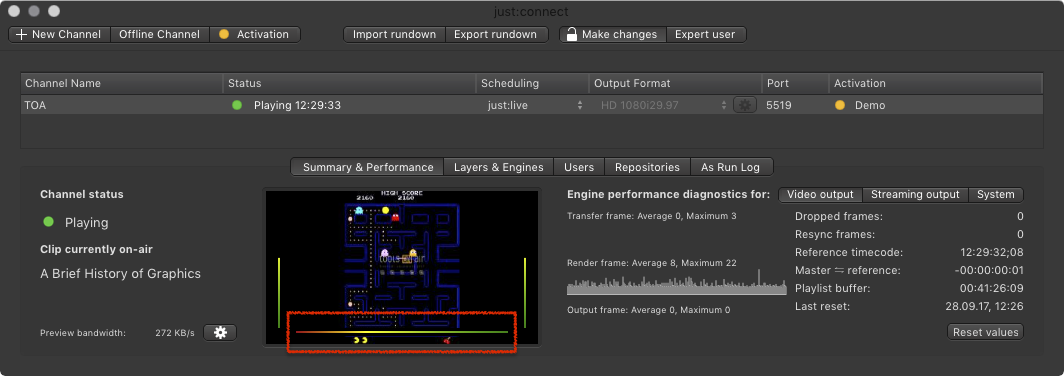Select the TOA channel row
This screenshot has height=376, width=1064.
531,105
